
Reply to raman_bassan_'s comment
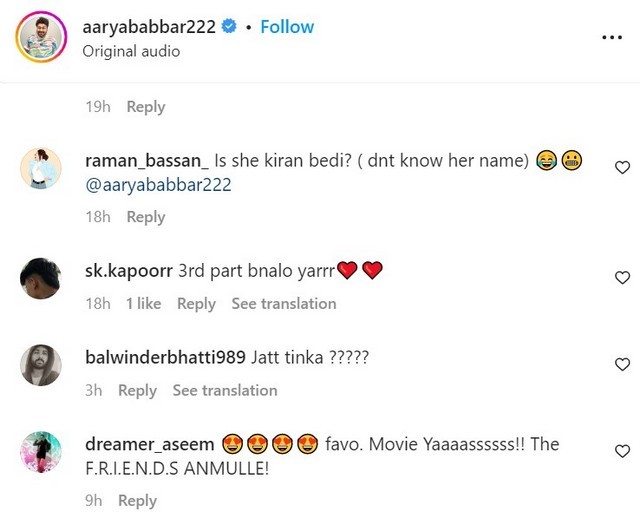pyautogui.click(x=146, y=217)
